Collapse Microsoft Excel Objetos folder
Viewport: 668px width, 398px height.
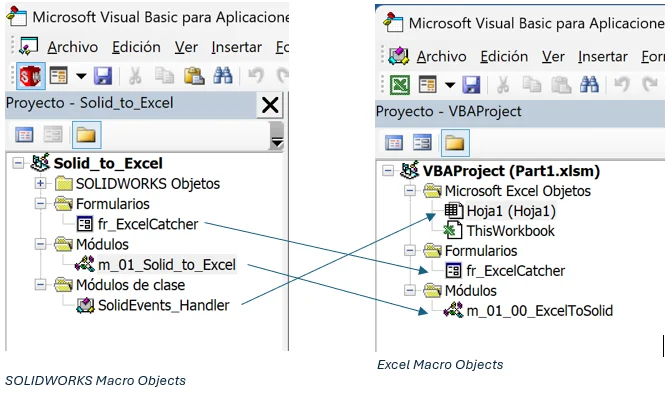click(x=409, y=190)
